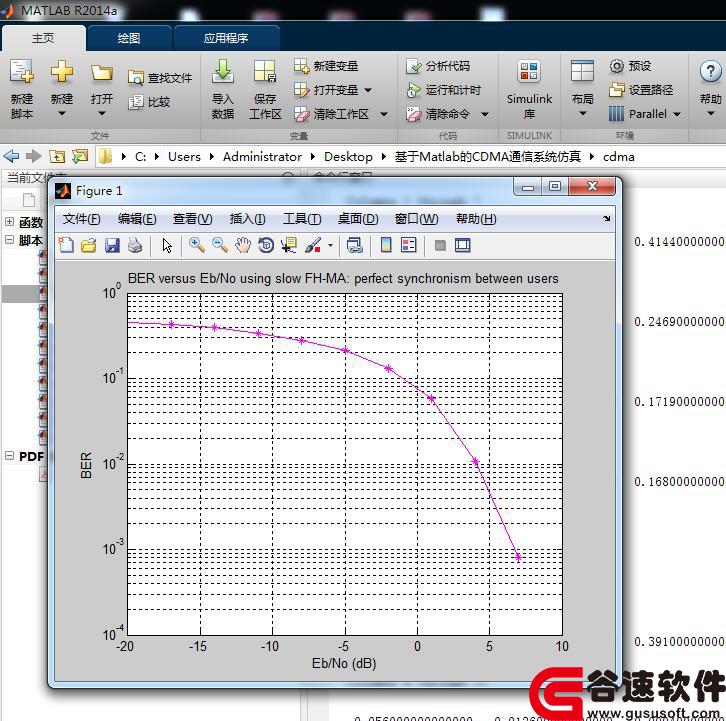
Task: Switch to the 绘图 tab
Action: tap(129, 38)
